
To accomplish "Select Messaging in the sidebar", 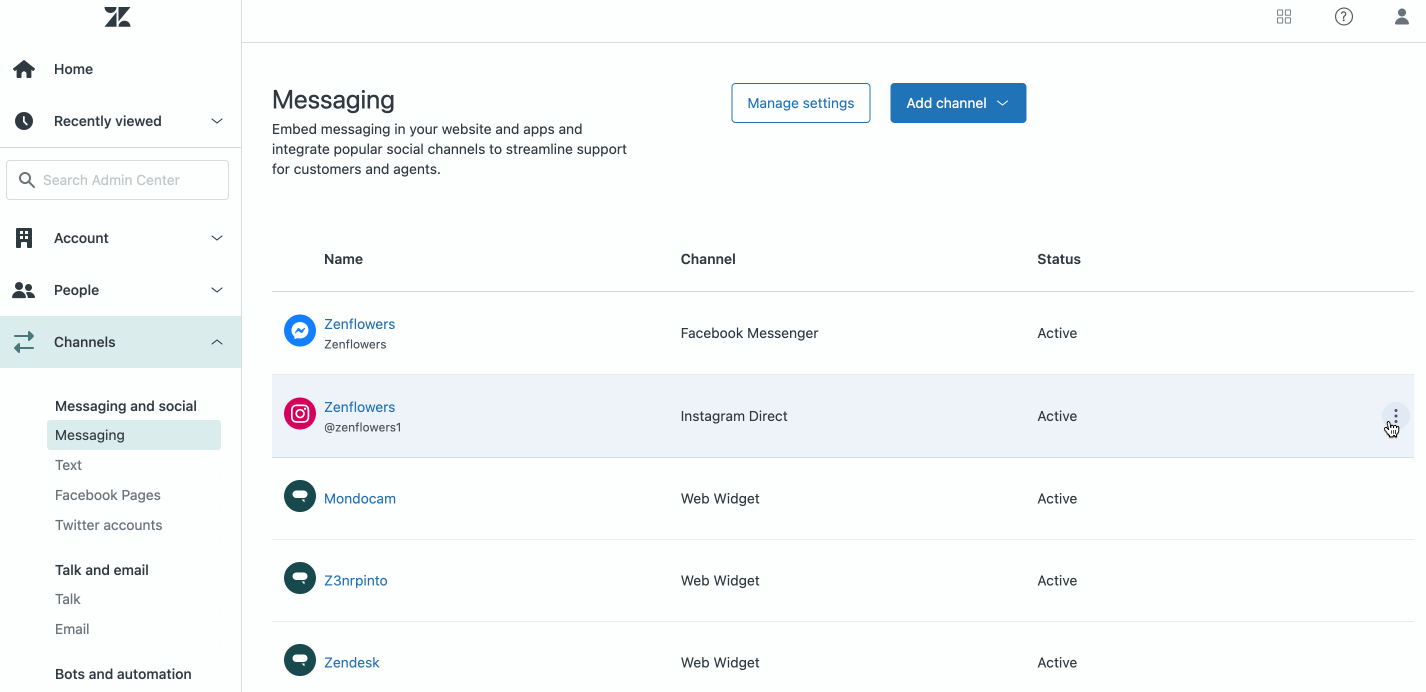I will pyautogui.click(x=134, y=435).
